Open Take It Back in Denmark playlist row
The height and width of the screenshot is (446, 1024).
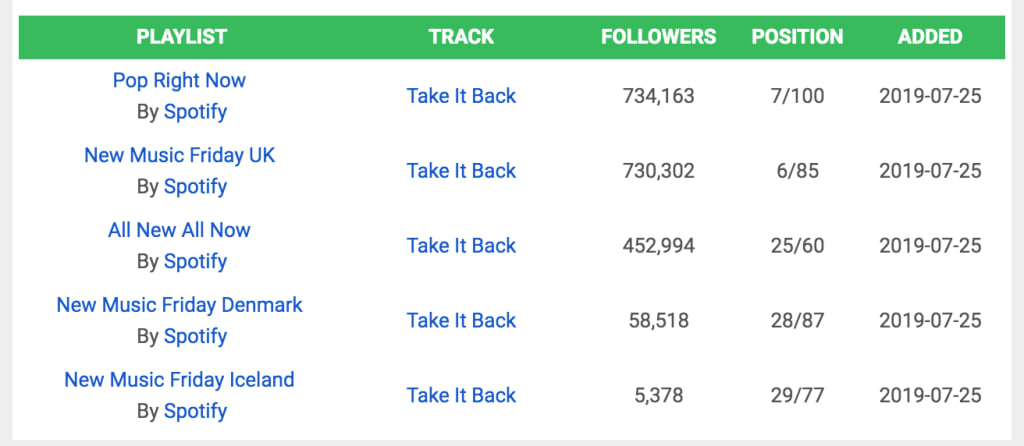(x=461, y=321)
